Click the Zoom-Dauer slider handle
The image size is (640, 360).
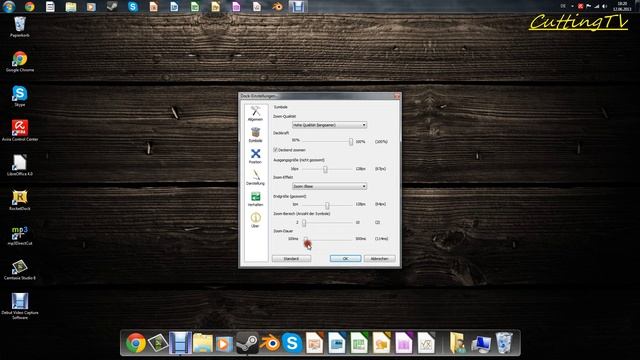click(x=306, y=239)
